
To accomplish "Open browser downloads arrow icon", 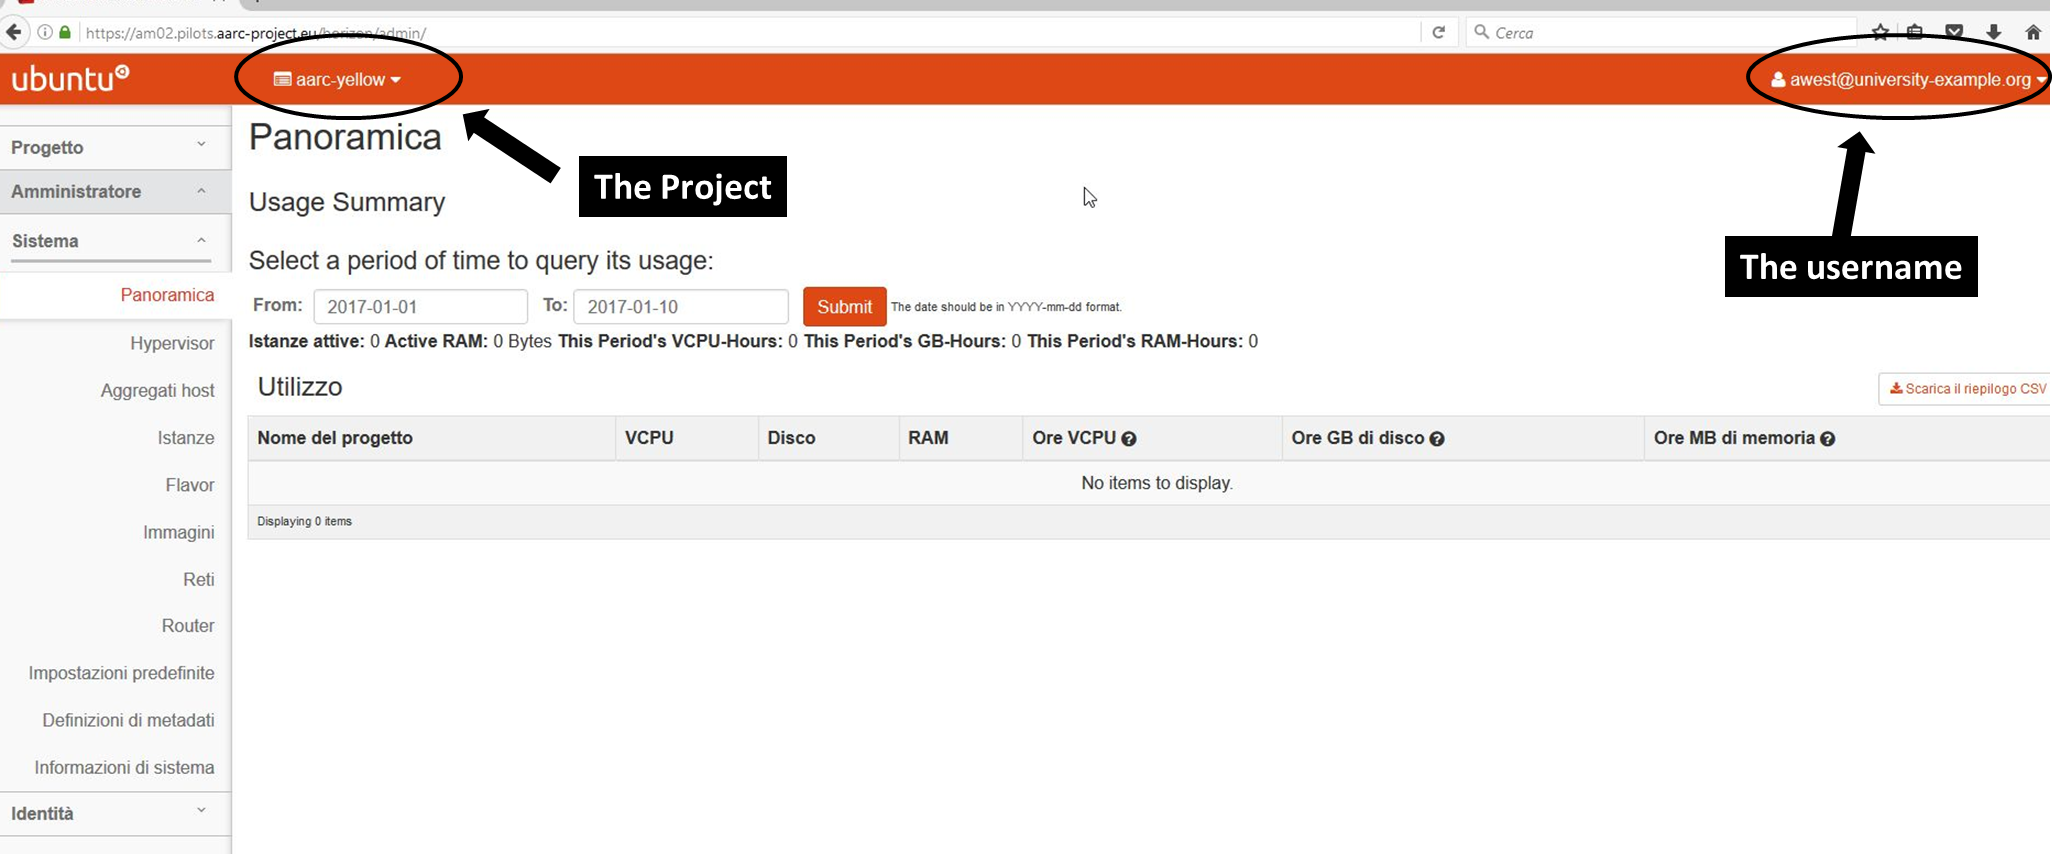I will click(x=1993, y=32).
